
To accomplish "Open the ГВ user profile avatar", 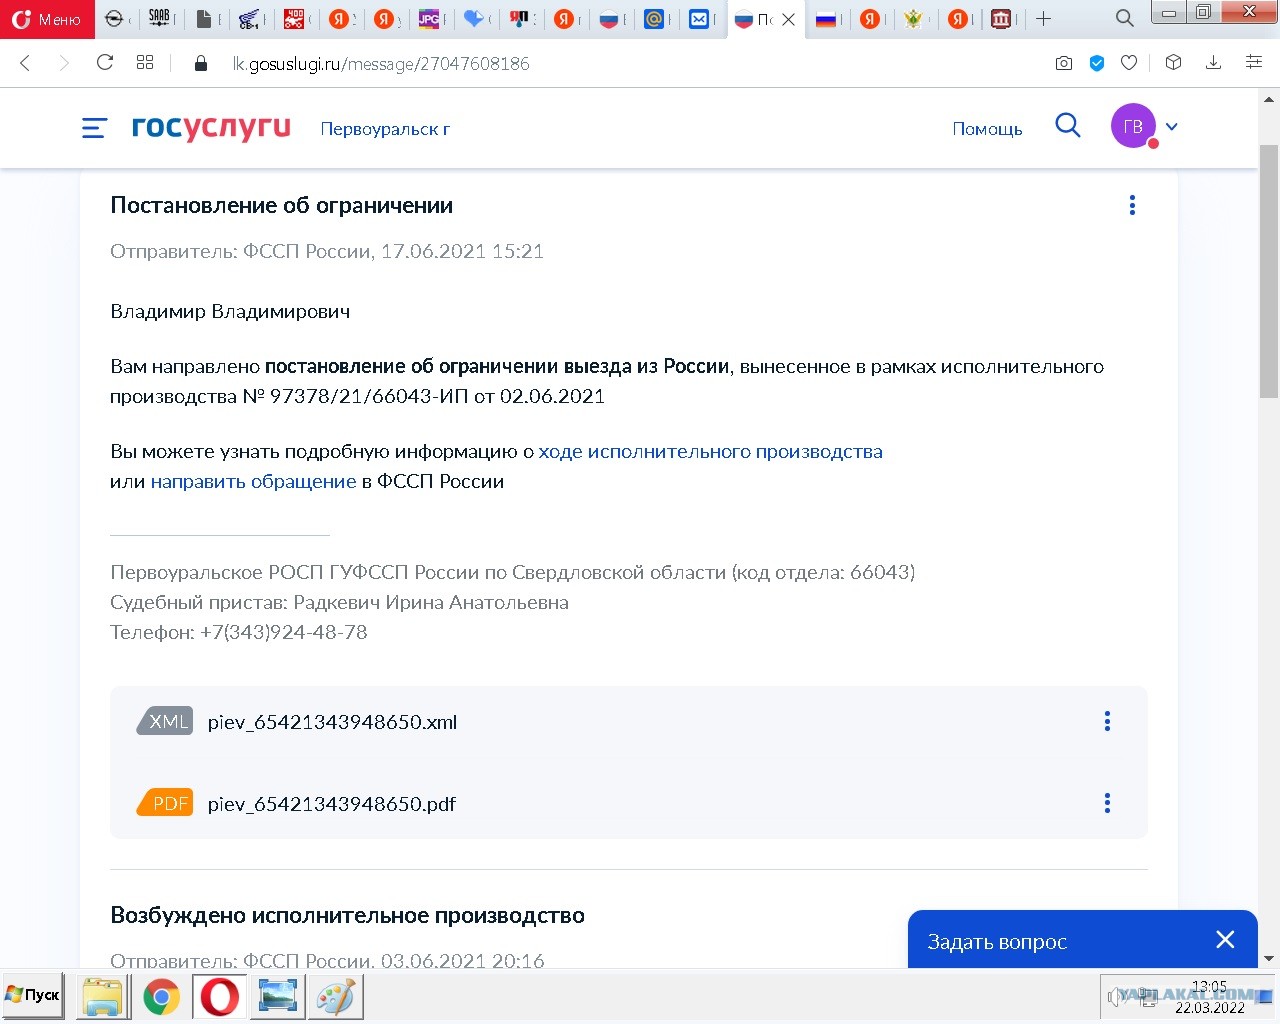I will 1133,127.
